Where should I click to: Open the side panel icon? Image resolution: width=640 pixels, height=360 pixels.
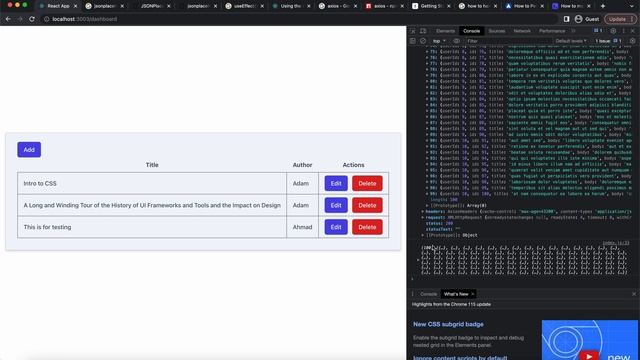point(566,19)
